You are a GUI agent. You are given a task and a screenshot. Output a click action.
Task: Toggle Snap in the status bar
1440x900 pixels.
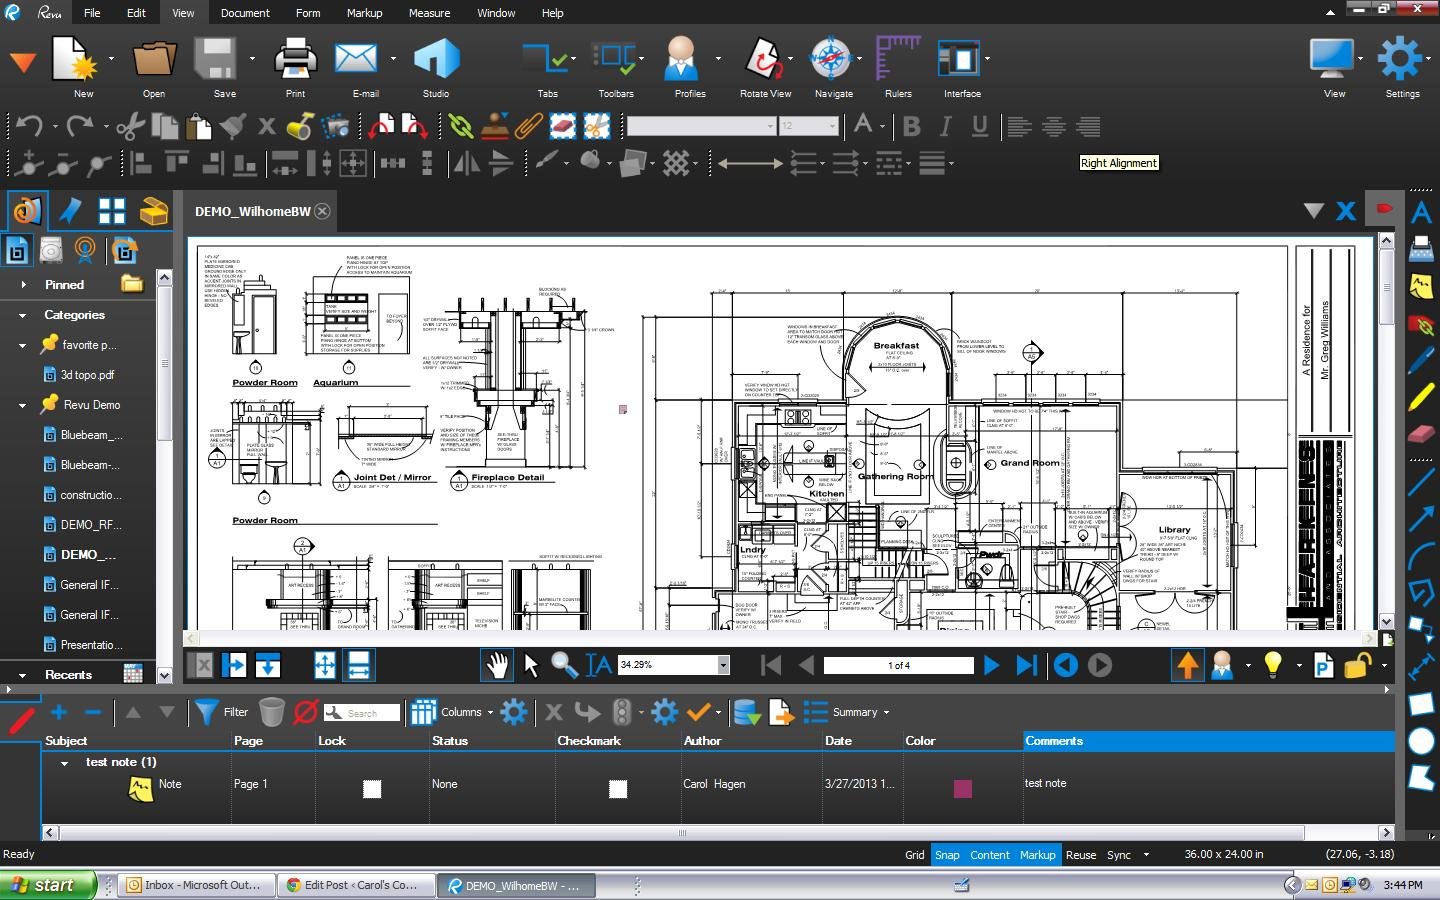pyautogui.click(x=946, y=855)
